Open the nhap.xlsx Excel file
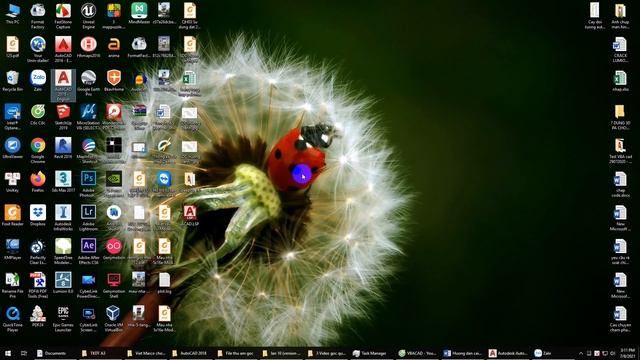The height and width of the screenshot is (360, 640). coord(620,81)
